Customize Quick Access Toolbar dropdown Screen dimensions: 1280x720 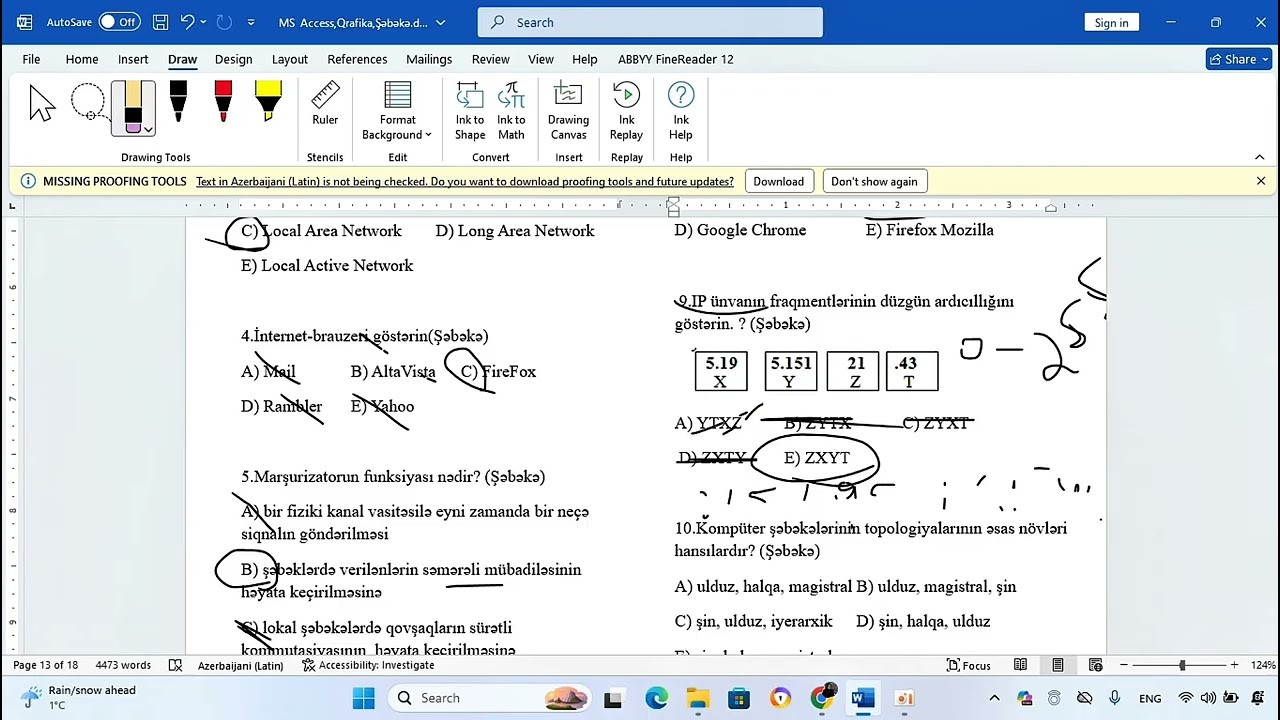[251, 22]
